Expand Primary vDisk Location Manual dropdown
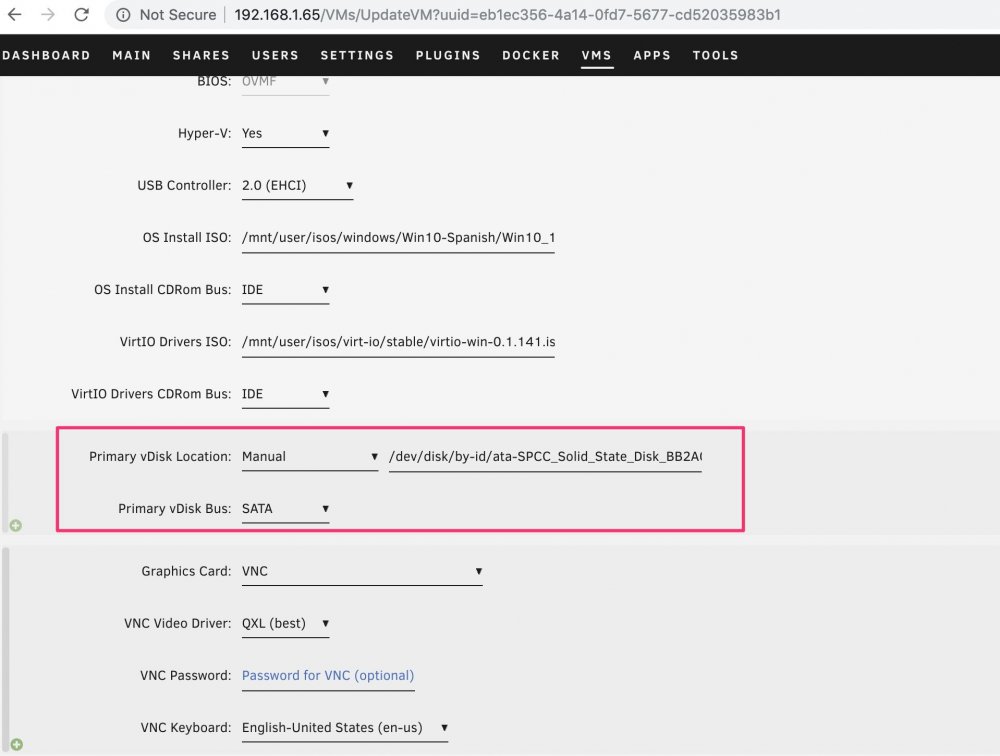The height and width of the screenshot is (756, 1000). point(310,457)
